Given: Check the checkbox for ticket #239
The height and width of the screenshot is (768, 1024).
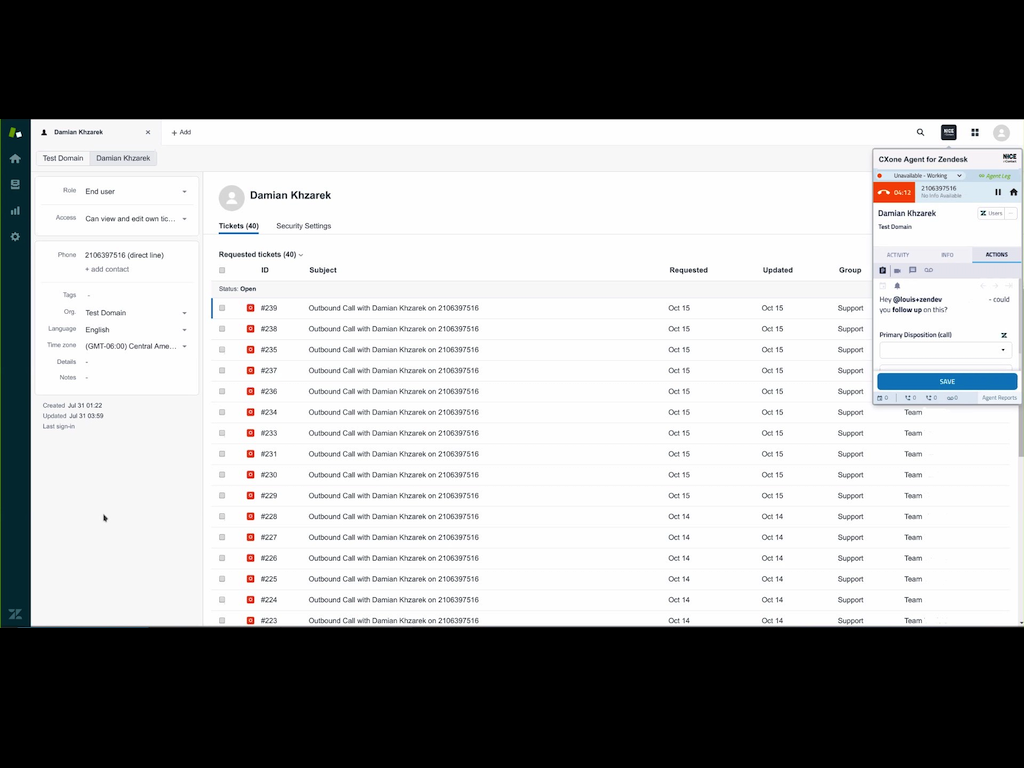Looking at the screenshot, I should pos(222,308).
